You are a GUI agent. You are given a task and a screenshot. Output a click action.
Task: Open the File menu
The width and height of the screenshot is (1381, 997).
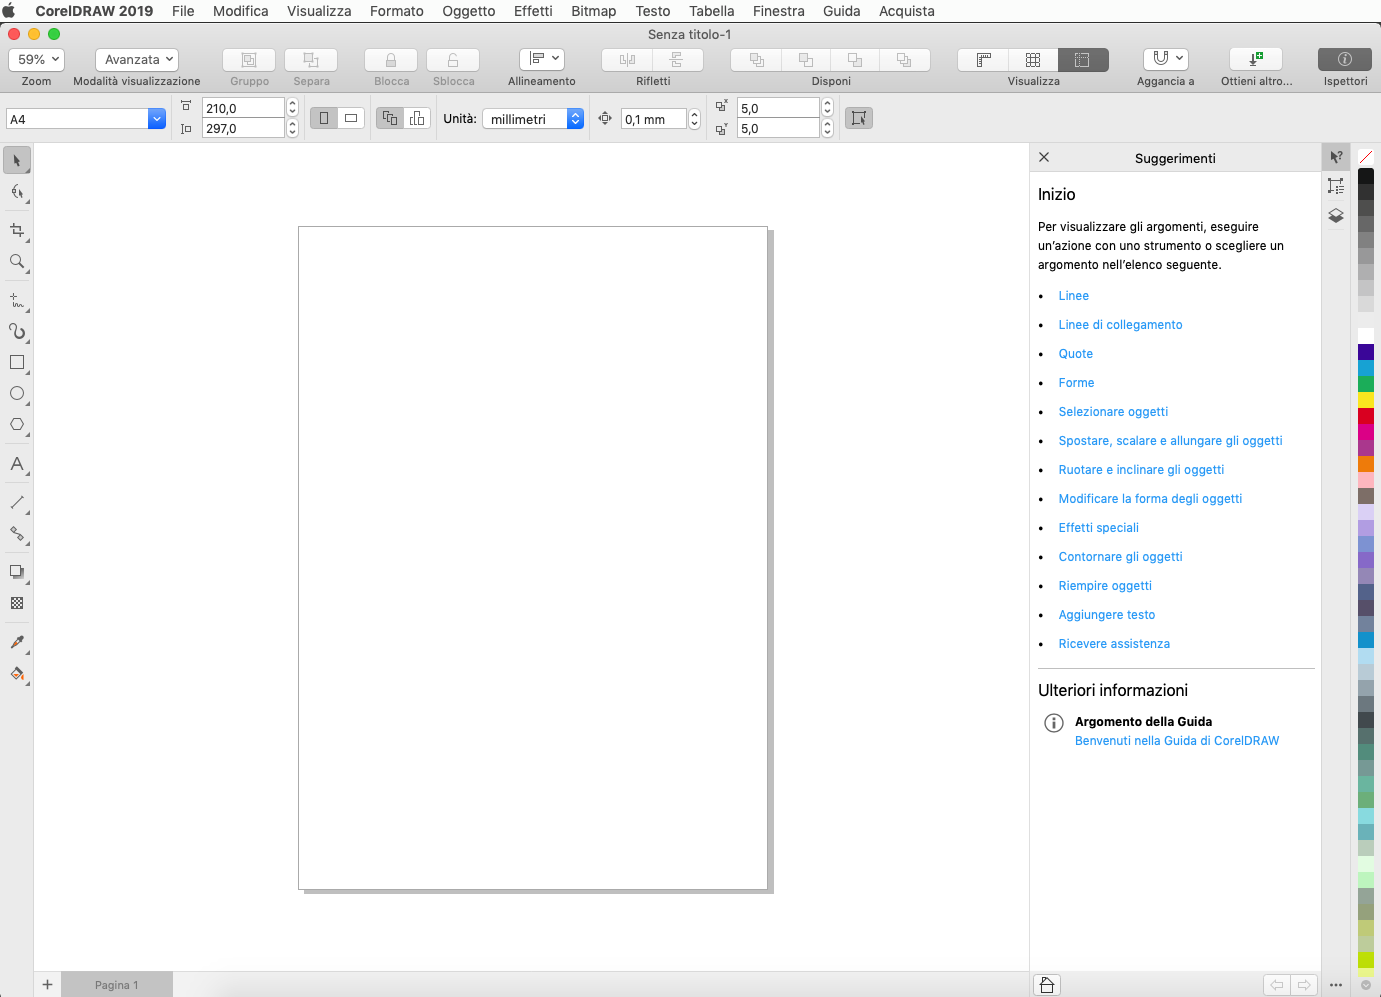183,11
